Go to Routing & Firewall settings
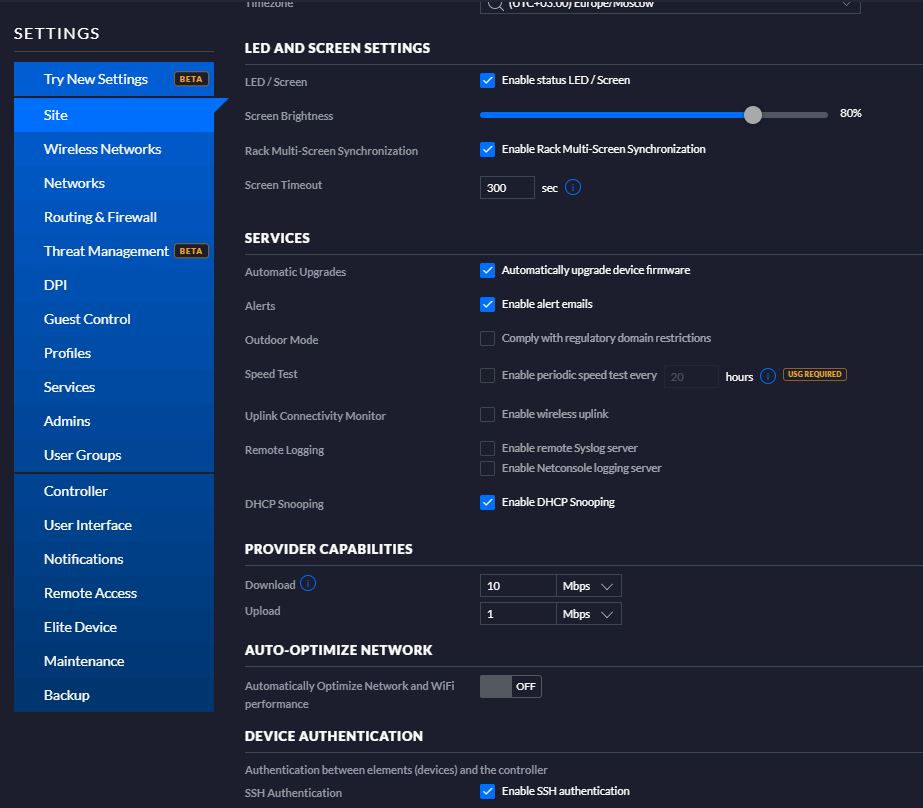The height and width of the screenshot is (808, 923). pos(100,217)
